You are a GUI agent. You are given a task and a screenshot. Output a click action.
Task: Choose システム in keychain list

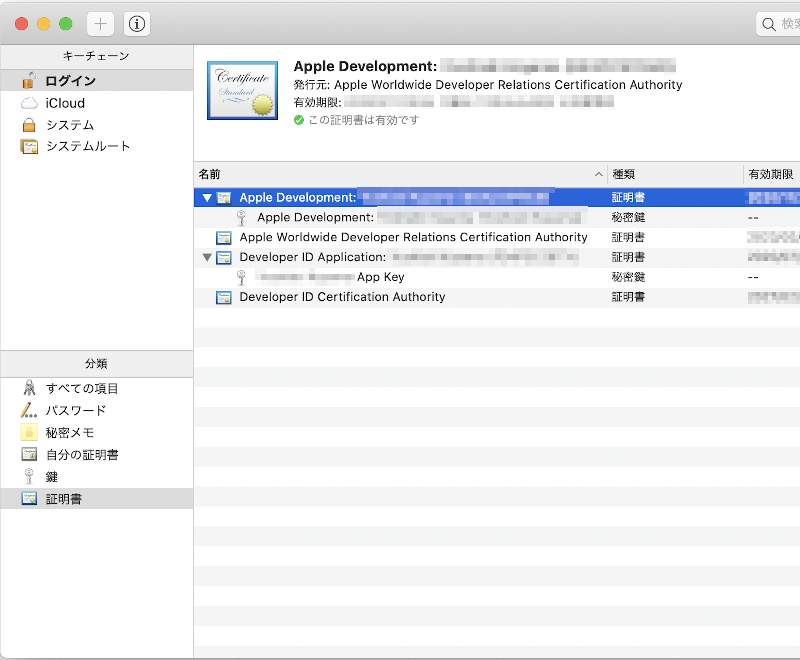[70, 125]
